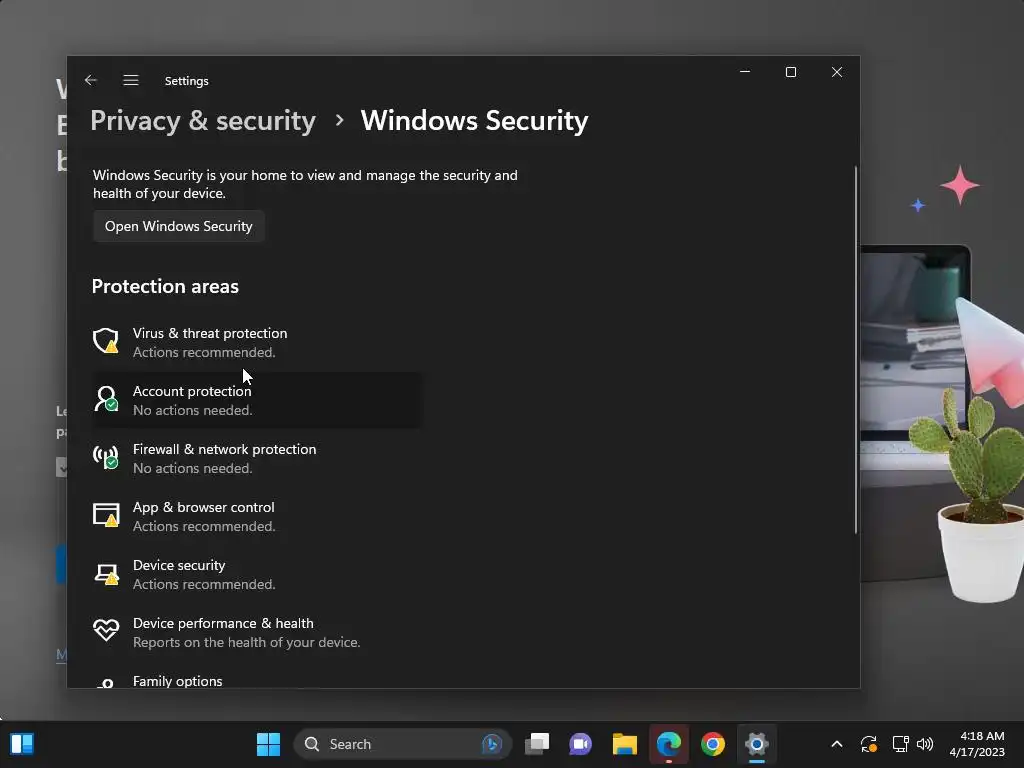Click the App & browser control window icon
Screen dimensions: 1024x768
[106, 515]
